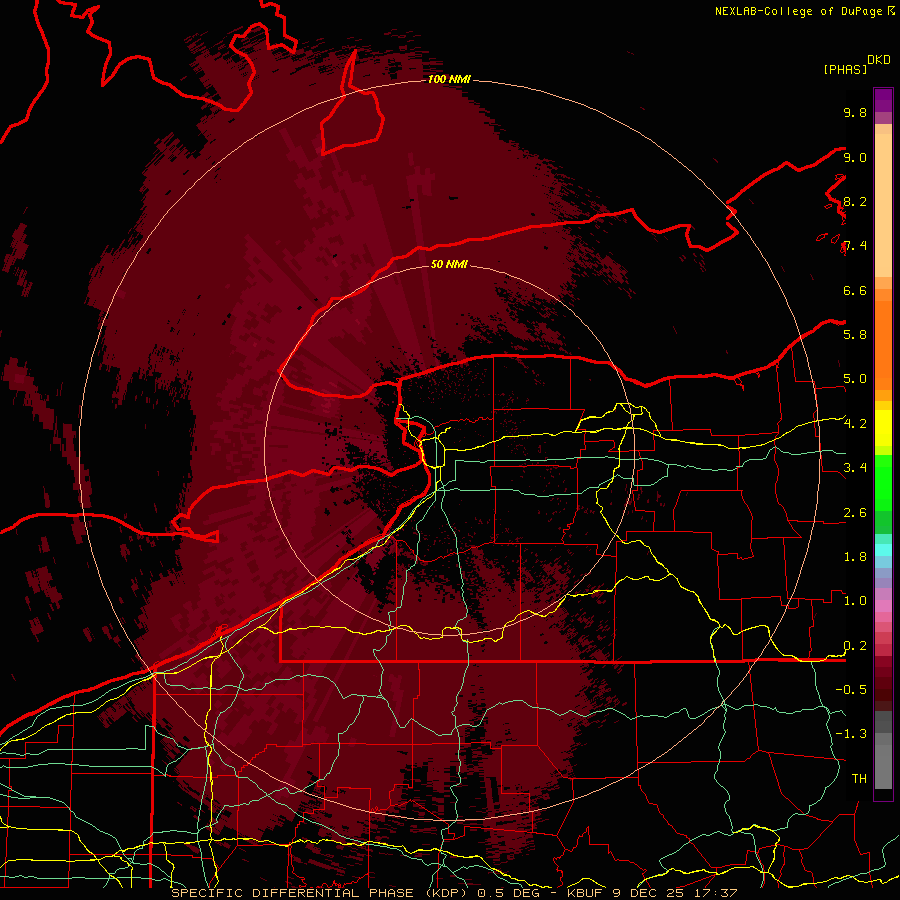Image resolution: width=900 pixels, height=900 pixels.
Task: Click the TH threshold label
Action: [859, 778]
